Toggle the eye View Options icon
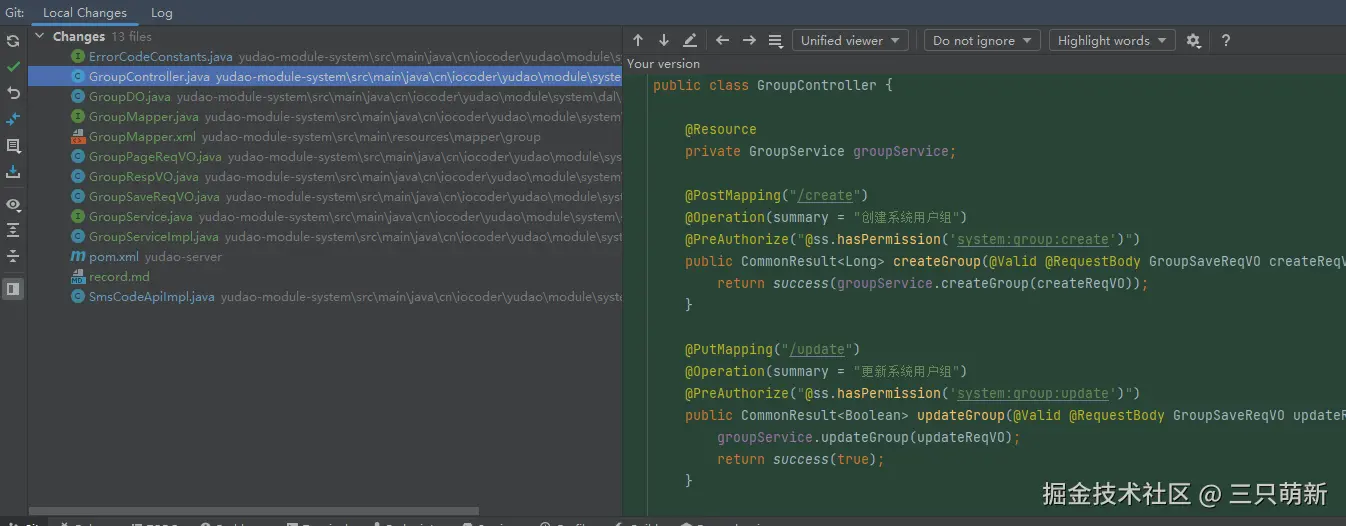Viewport: 1346px width, 526px height. (x=13, y=204)
